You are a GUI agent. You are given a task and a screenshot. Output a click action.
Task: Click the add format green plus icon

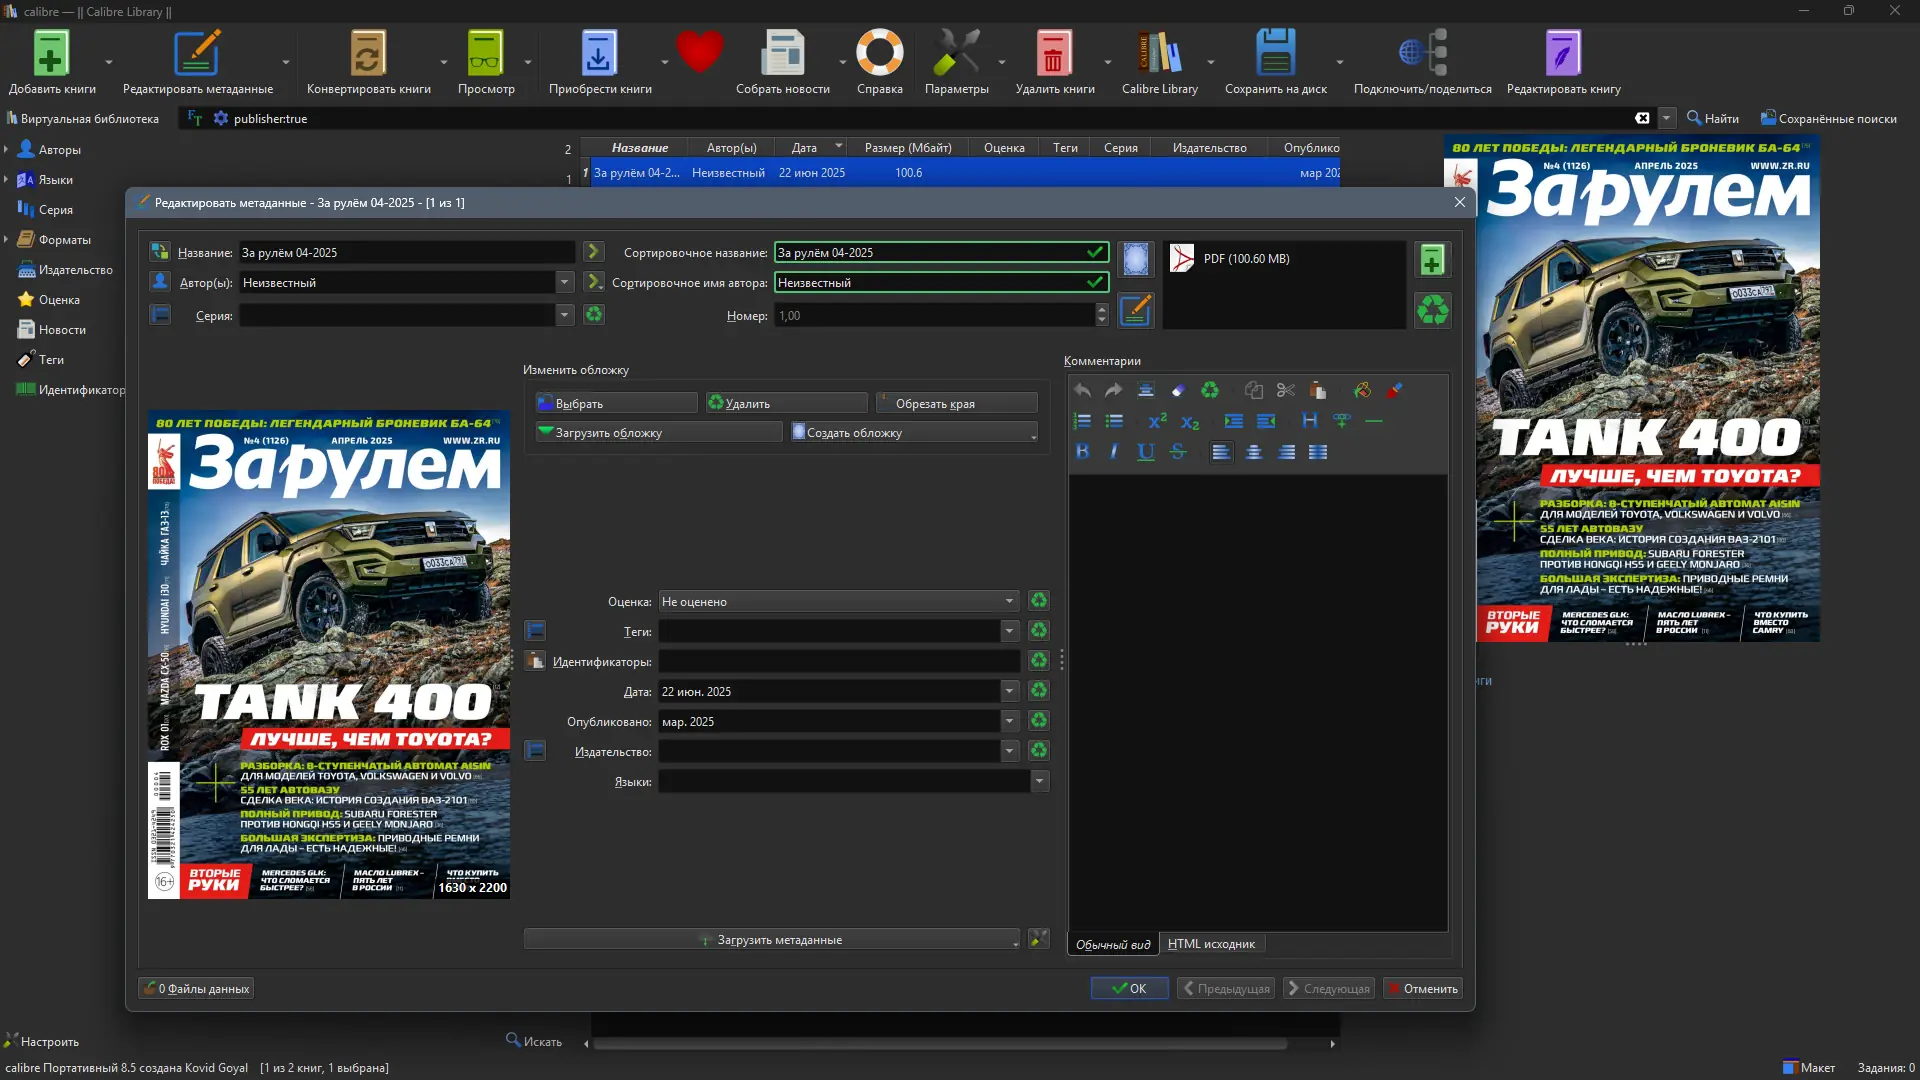(1432, 260)
